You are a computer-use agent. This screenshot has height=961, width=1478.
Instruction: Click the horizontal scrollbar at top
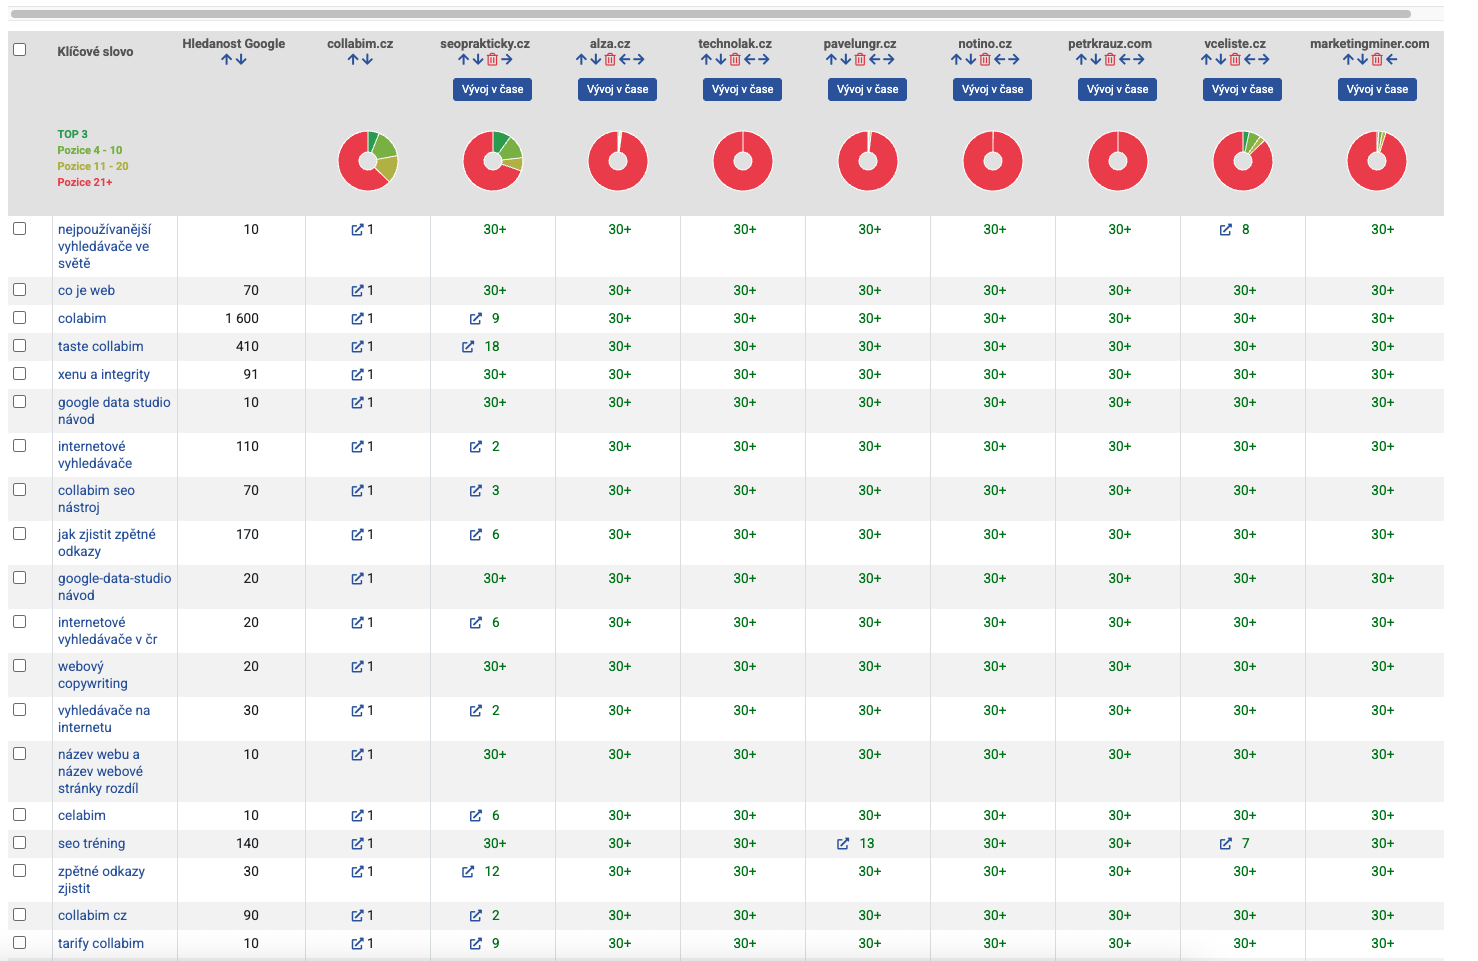pyautogui.click(x=710, y=14)
